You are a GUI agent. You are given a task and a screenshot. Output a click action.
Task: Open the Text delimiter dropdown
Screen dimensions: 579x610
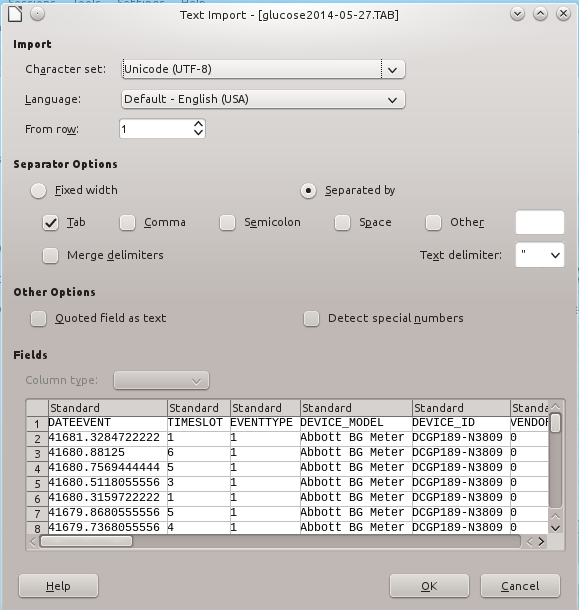pos(540,255)
